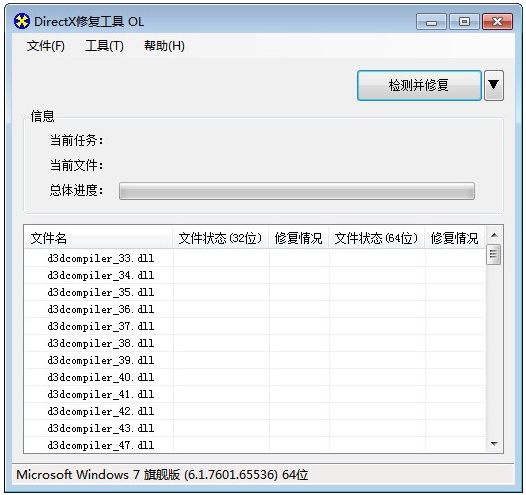
Task: Click the 当前任务 label
Action: tap(76, 140)
